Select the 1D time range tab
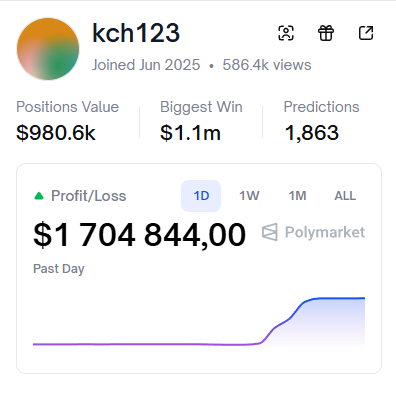The height and width of the screenshot is (405, 396). 201,196
